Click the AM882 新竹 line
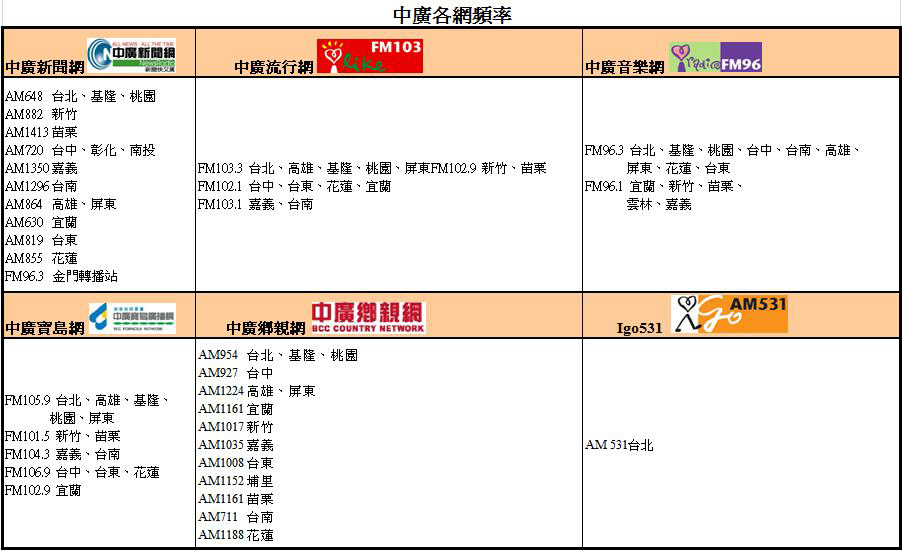Image resolution: width=902 pixels, height=551 pixels. click(41, 114)
